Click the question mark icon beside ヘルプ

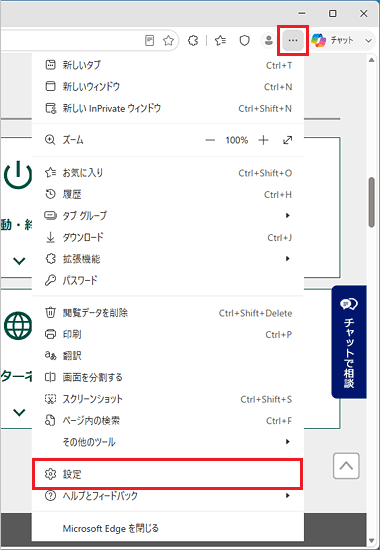click(x=51, y=496)
